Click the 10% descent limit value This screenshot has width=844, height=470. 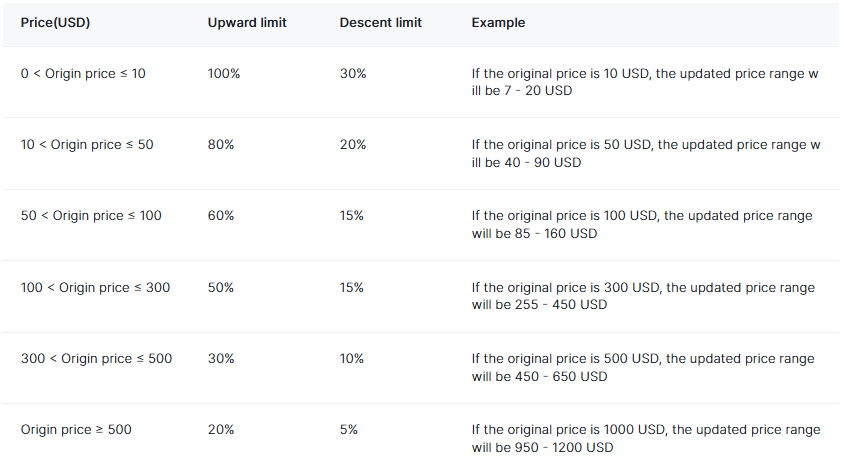coord(352,359)
